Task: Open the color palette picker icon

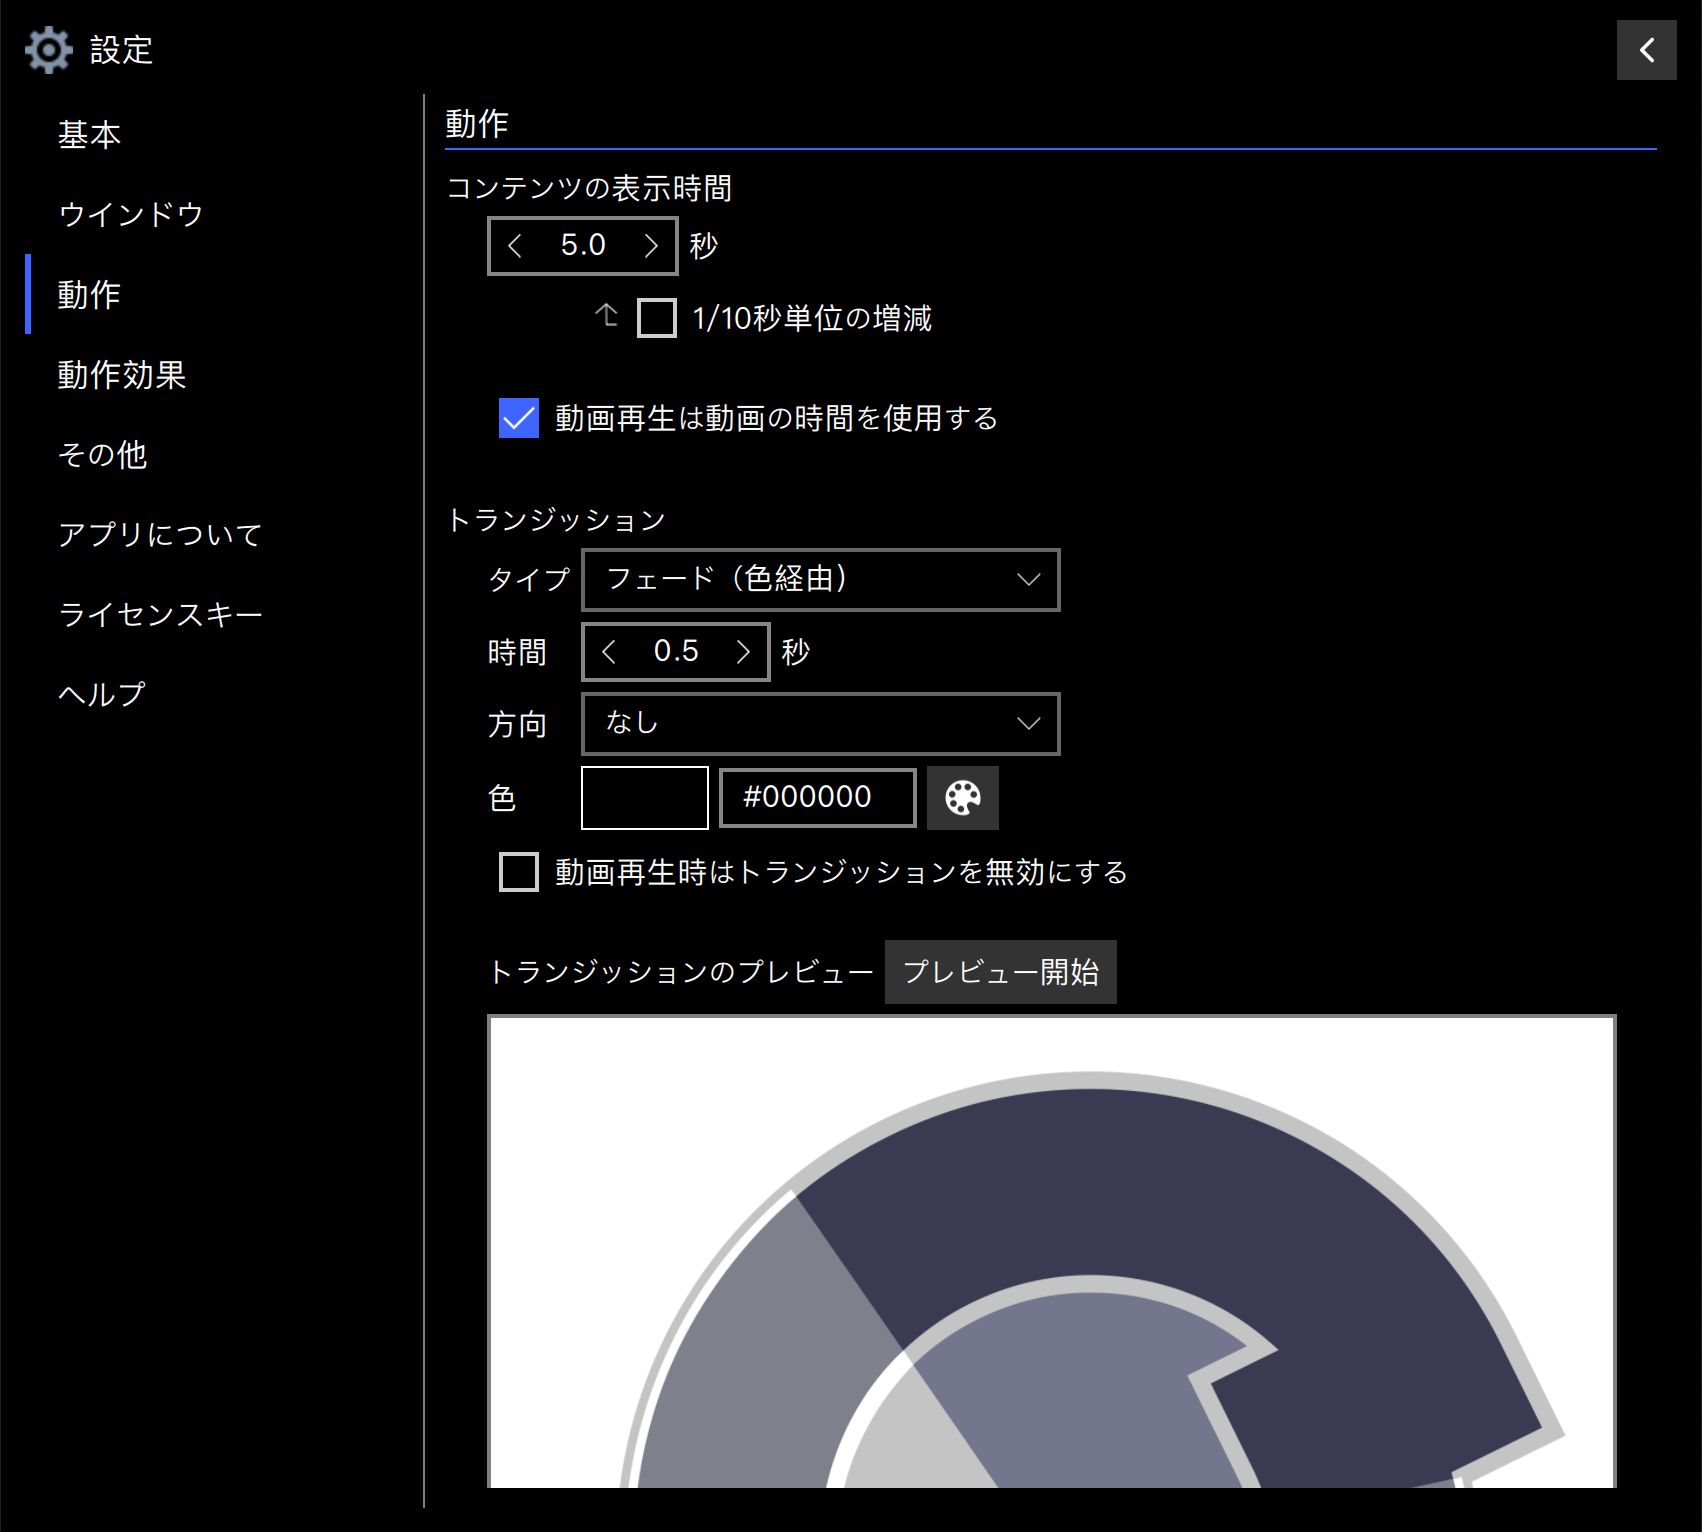Action: [962, 798]
